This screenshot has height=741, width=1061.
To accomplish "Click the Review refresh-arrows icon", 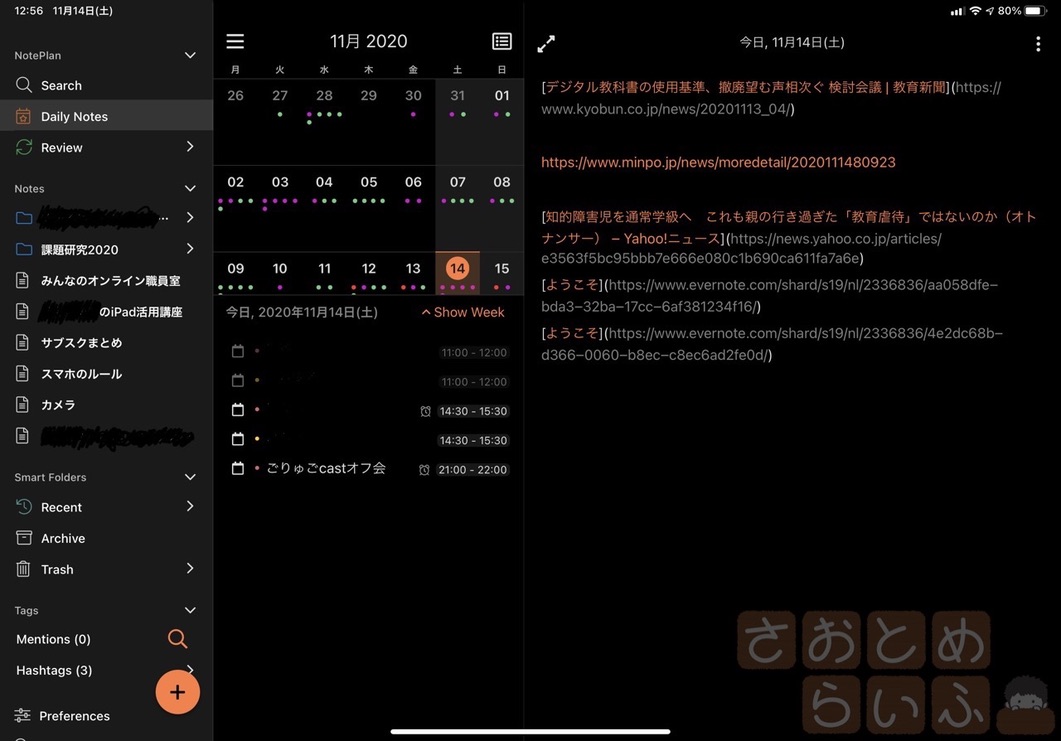I will tap(24, 147).
